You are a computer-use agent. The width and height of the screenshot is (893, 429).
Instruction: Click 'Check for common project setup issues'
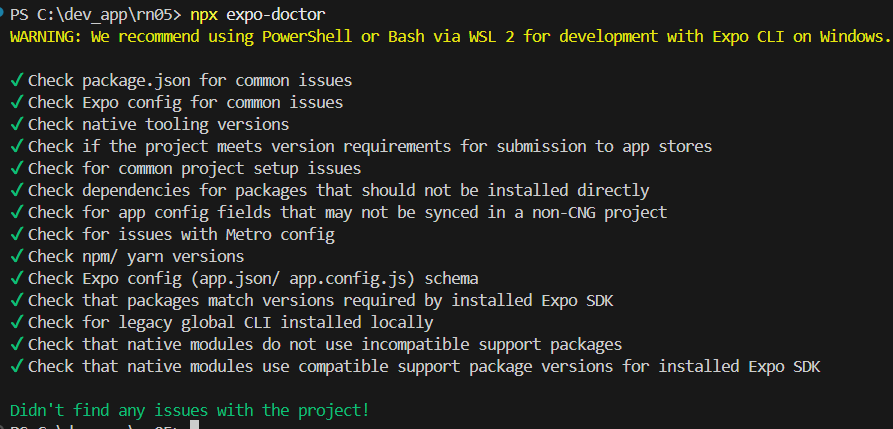point(194,169)
